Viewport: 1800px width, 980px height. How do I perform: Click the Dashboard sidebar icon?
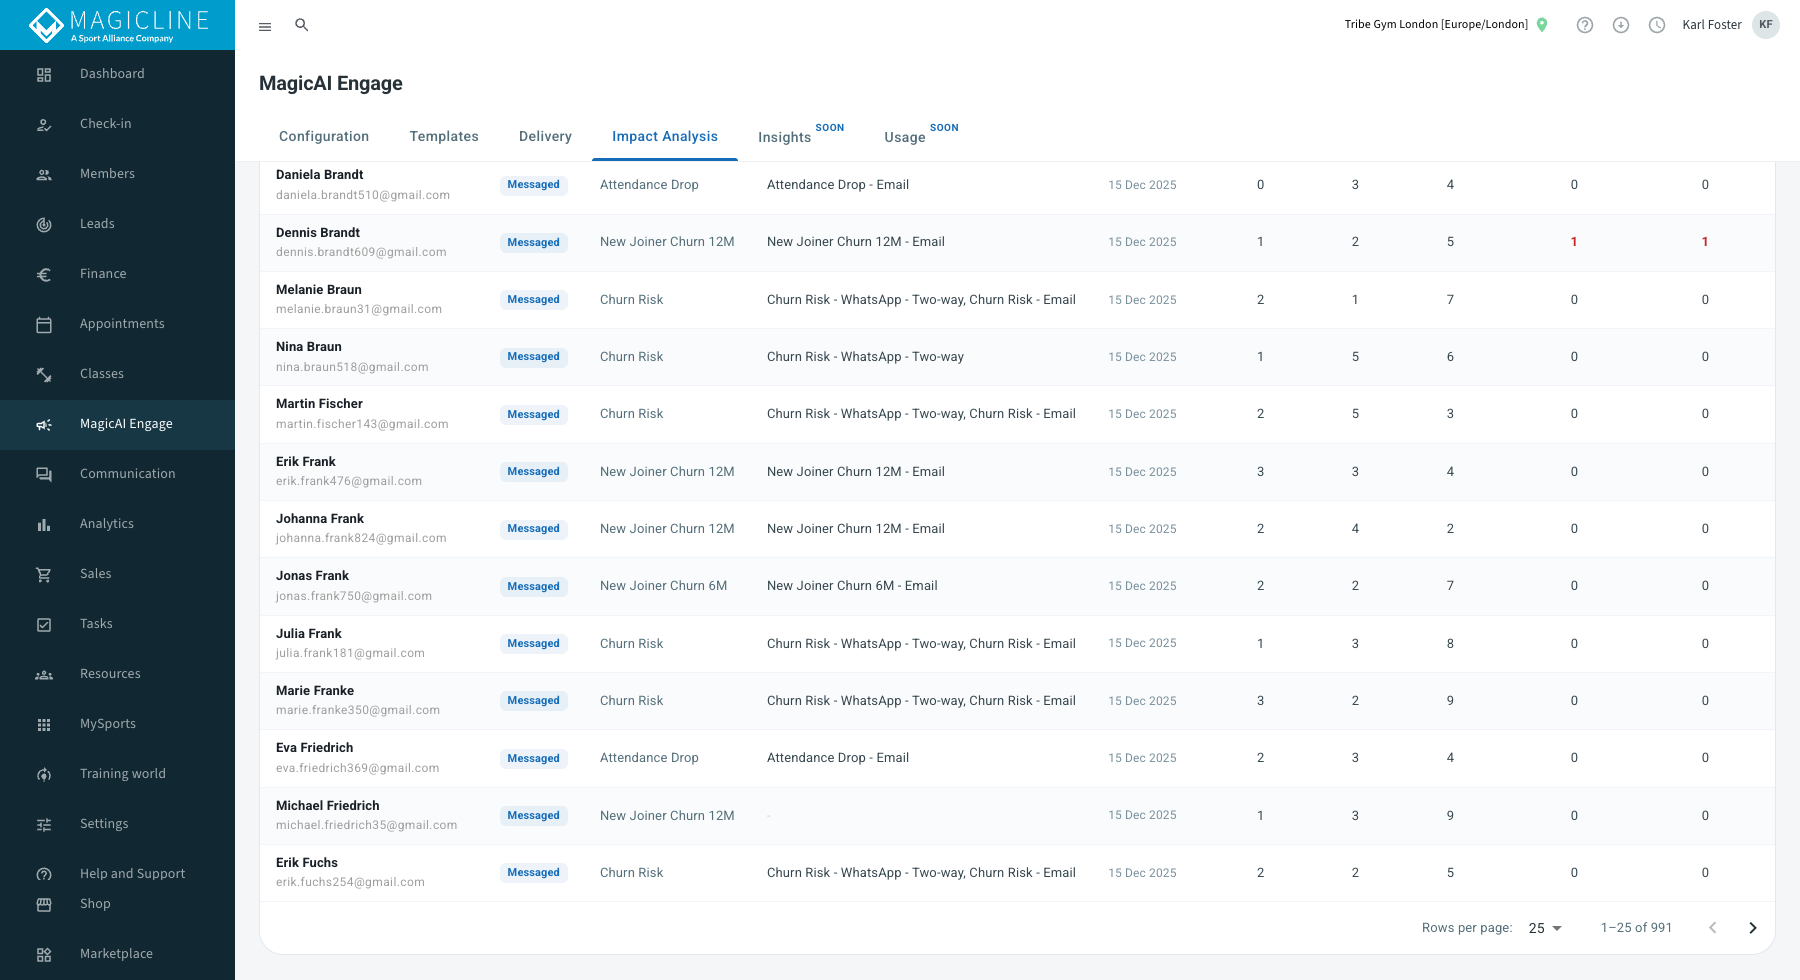44,74
